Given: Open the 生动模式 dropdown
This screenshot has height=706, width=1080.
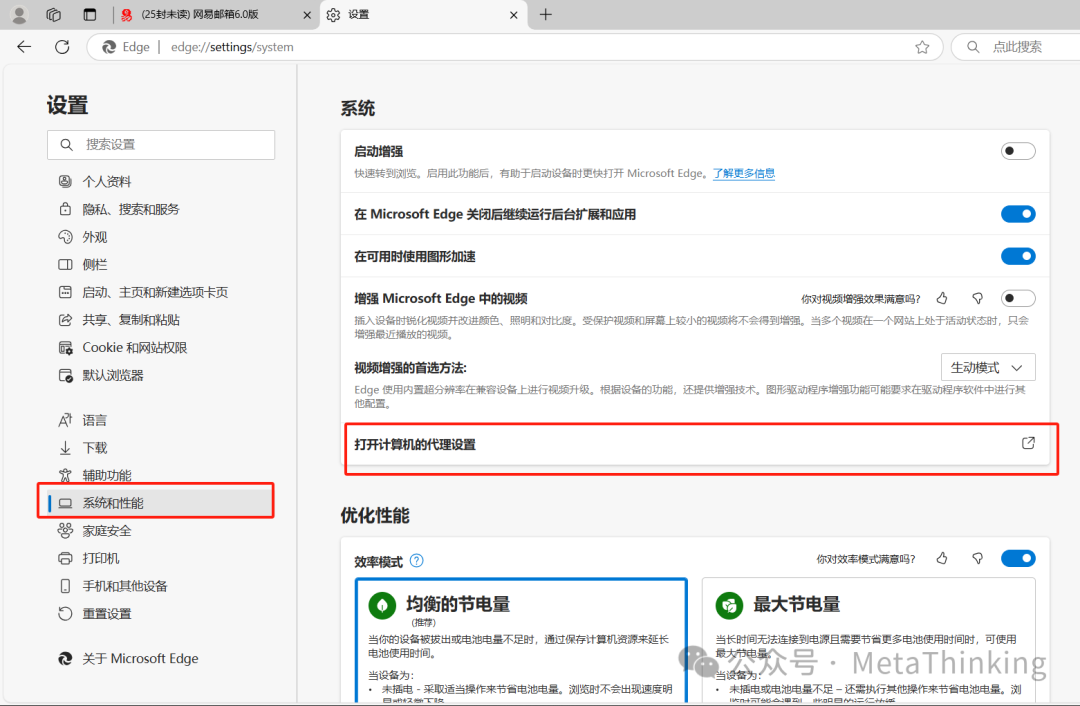Looking at the screenshot, I should pyautogui.click(x=988, y=368).
